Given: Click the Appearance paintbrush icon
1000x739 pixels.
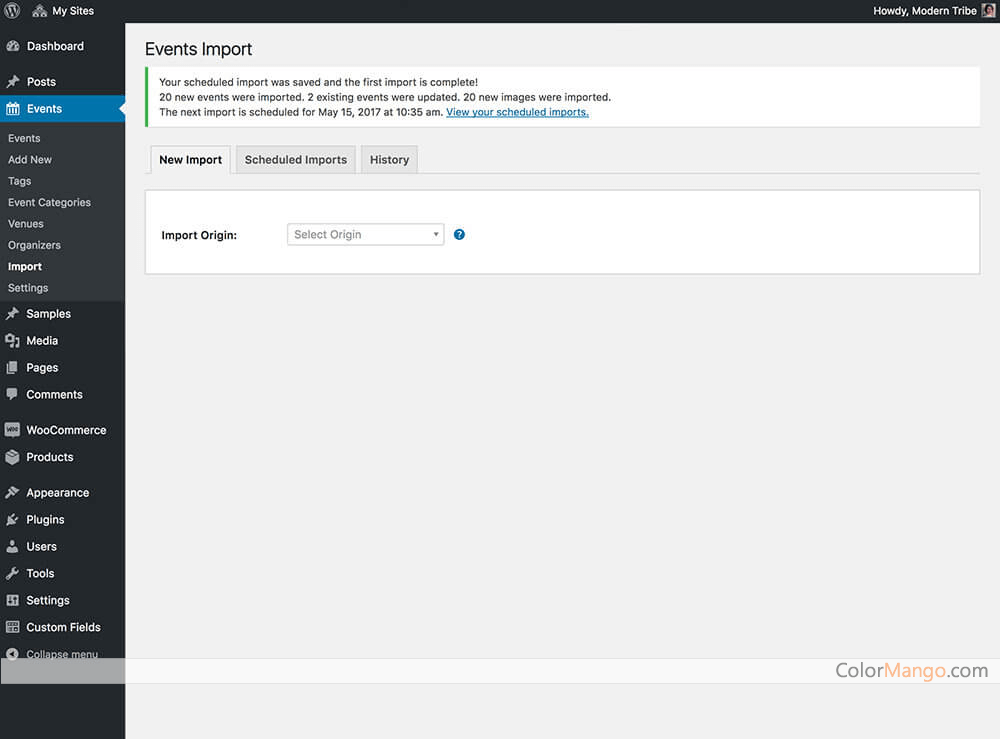Looking at the screenshot, I should [12, 493].
